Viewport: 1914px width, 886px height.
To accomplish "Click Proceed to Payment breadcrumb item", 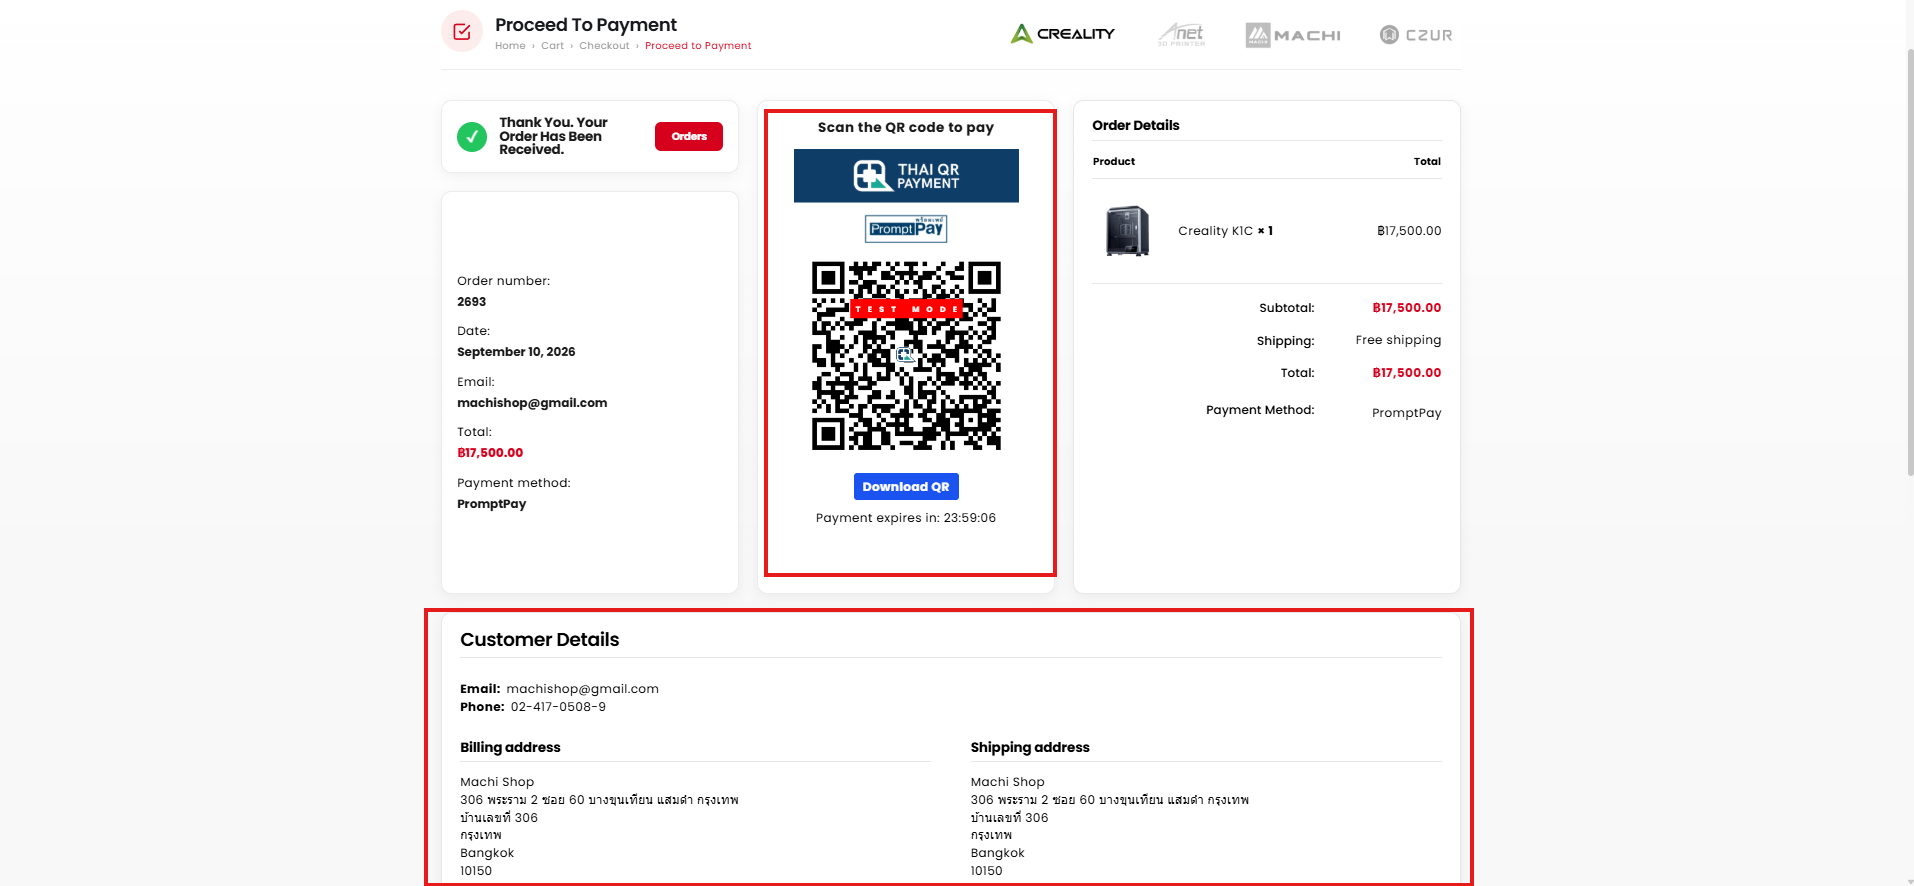I will pos(698,46).
